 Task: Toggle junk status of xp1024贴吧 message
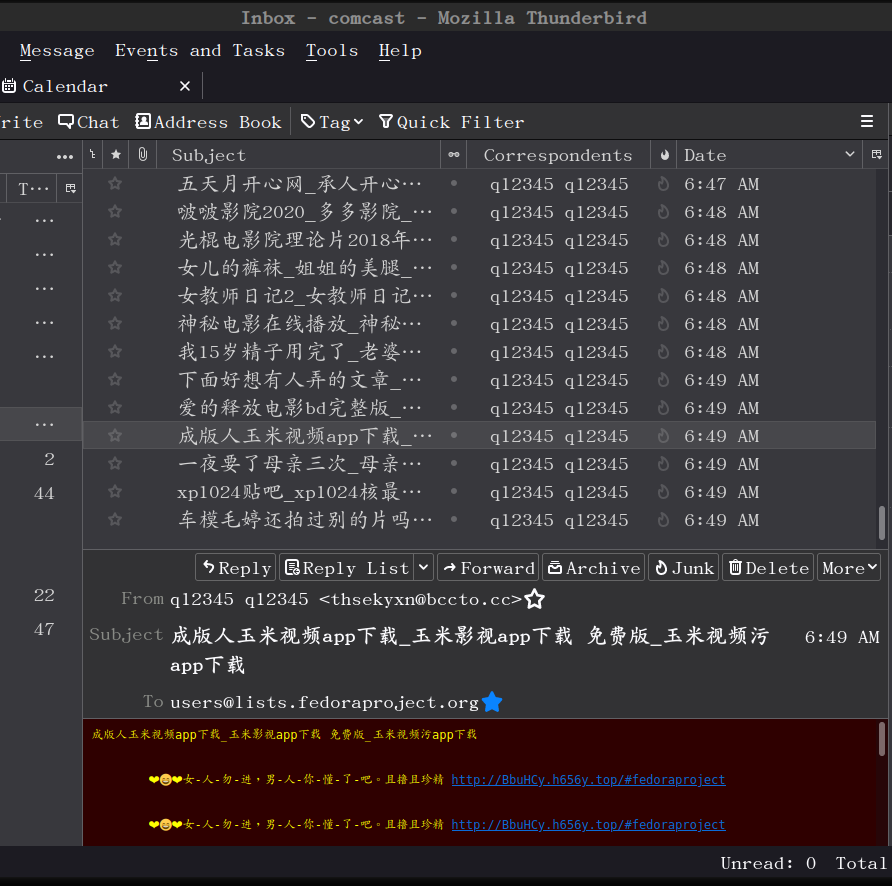[663, 492]
